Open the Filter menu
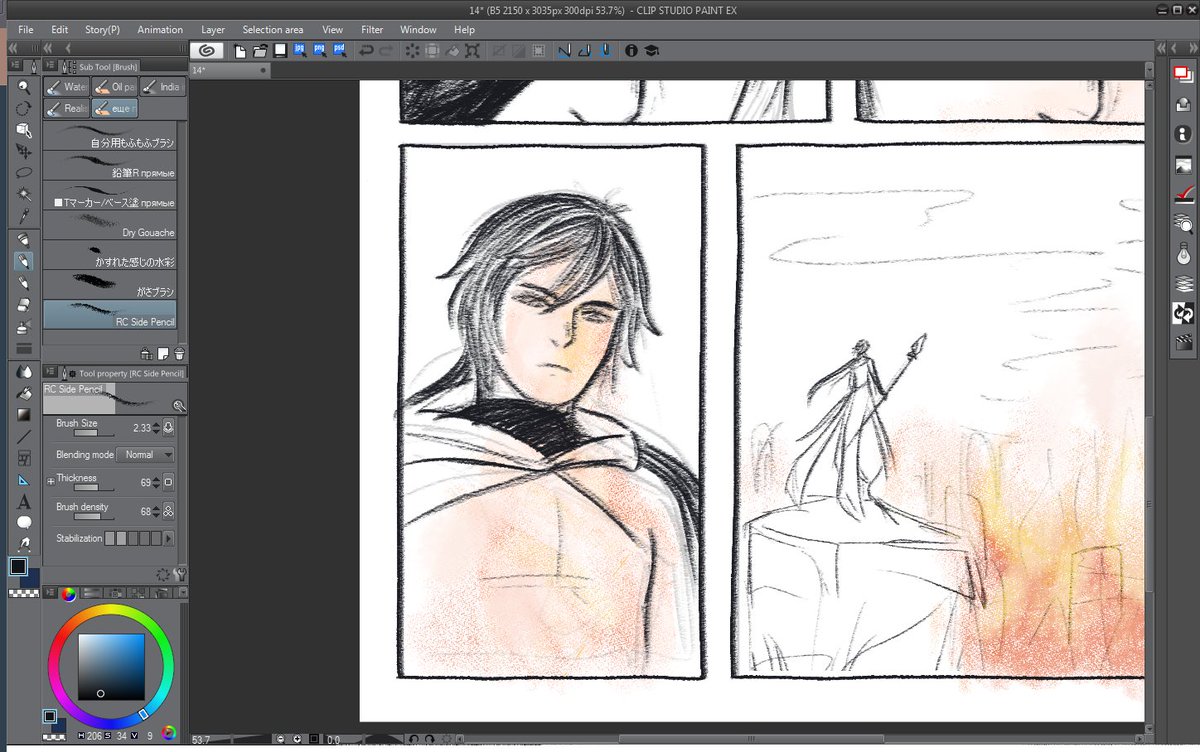Screen dimensions: 1200x752 [372, 30]
